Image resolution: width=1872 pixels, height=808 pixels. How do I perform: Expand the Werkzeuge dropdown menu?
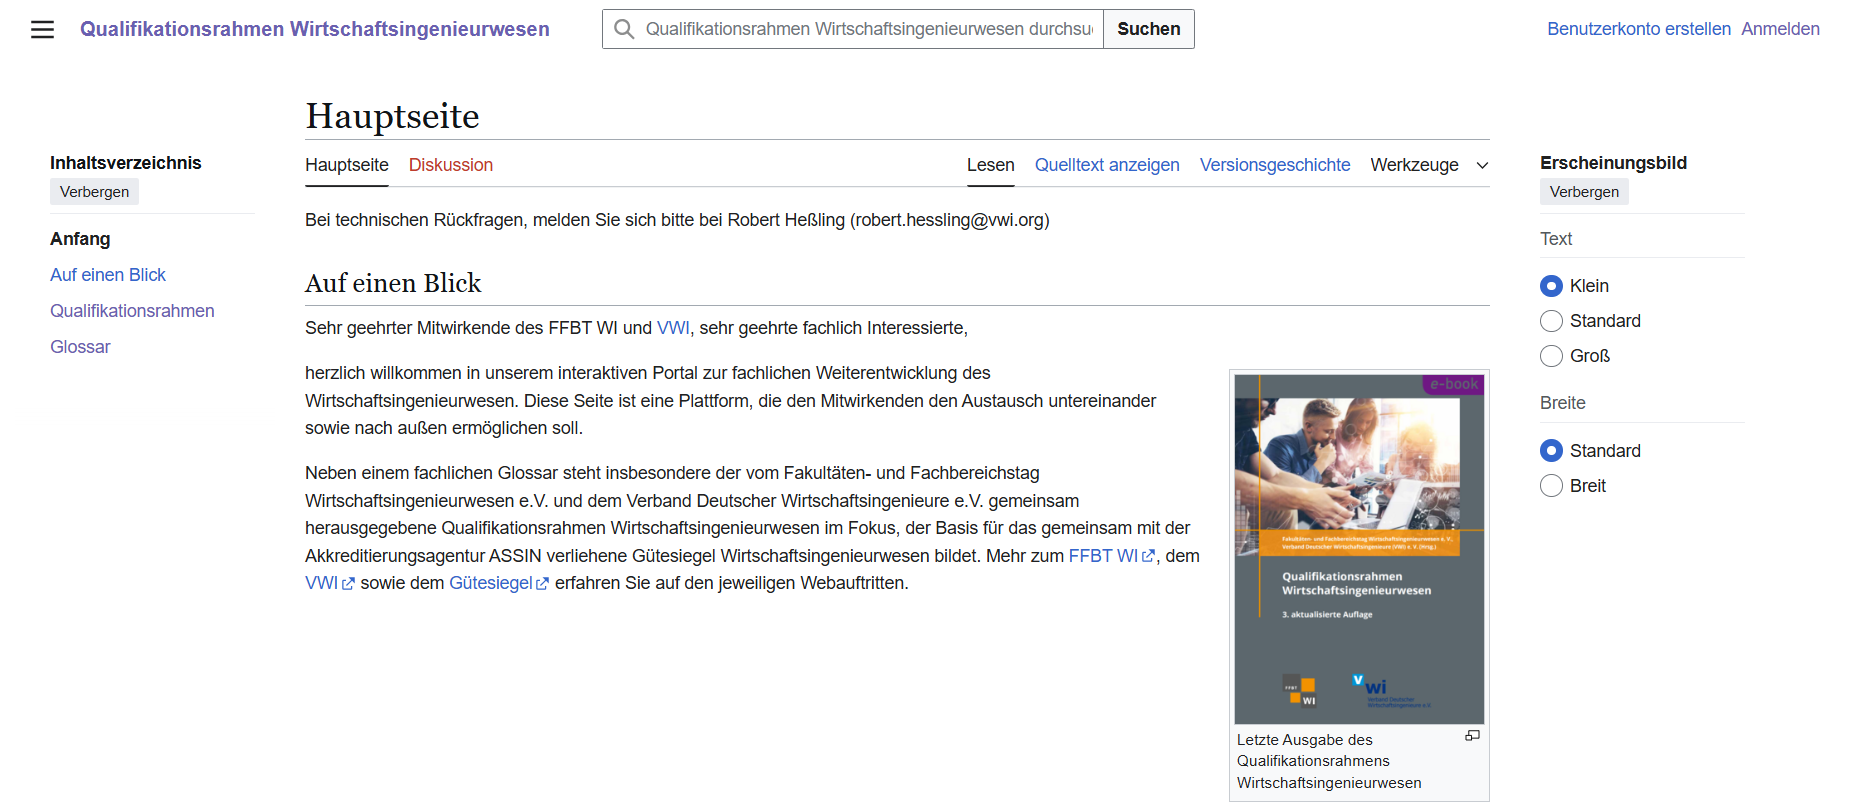(1428, 165)
